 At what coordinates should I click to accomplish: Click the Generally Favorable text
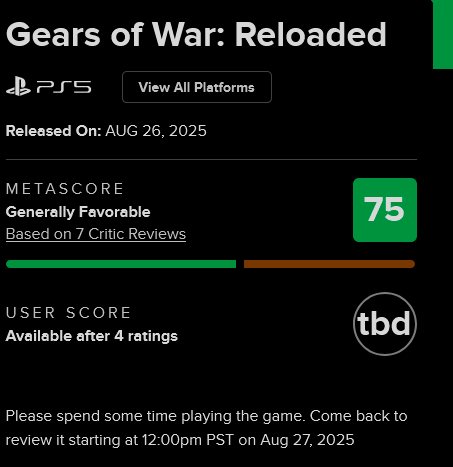[x=78, y=212]
